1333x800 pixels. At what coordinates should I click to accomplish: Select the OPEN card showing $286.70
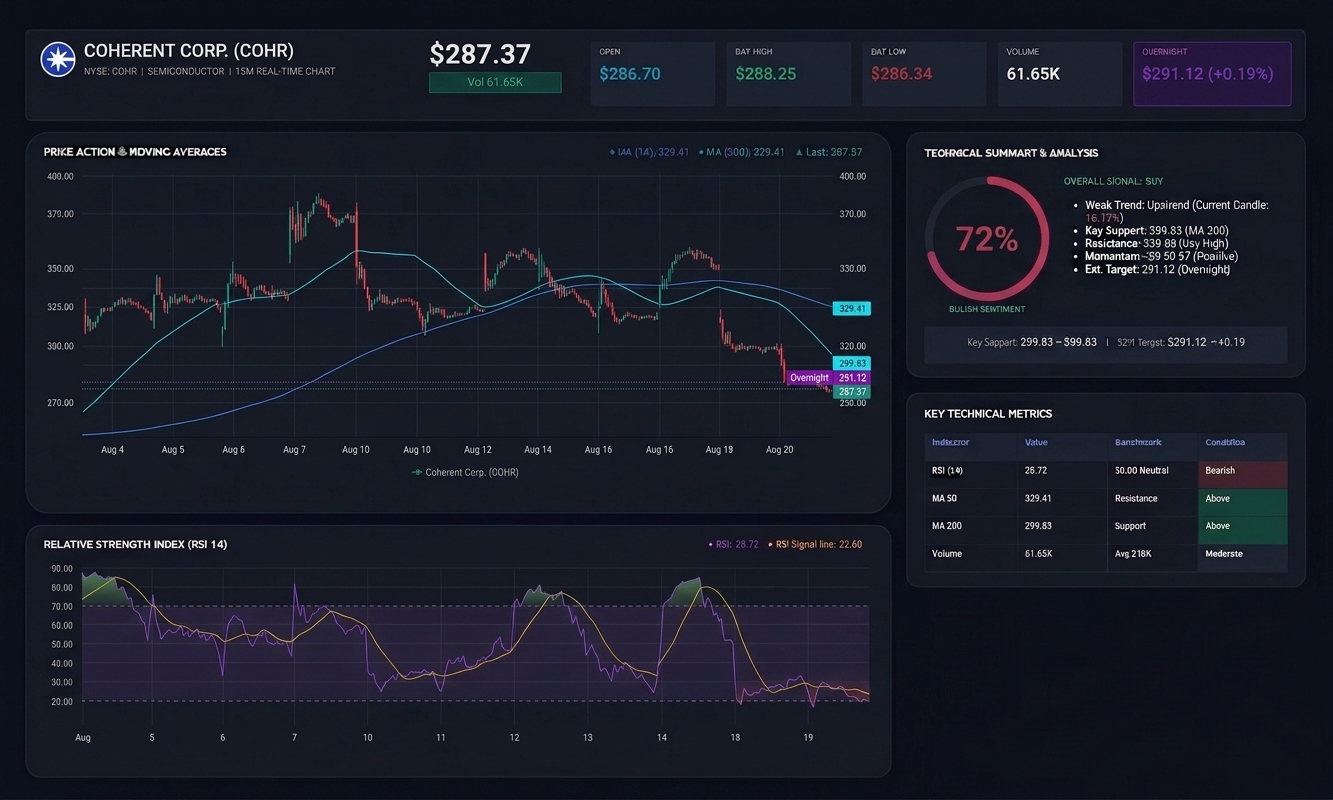[x=653, y=74]
